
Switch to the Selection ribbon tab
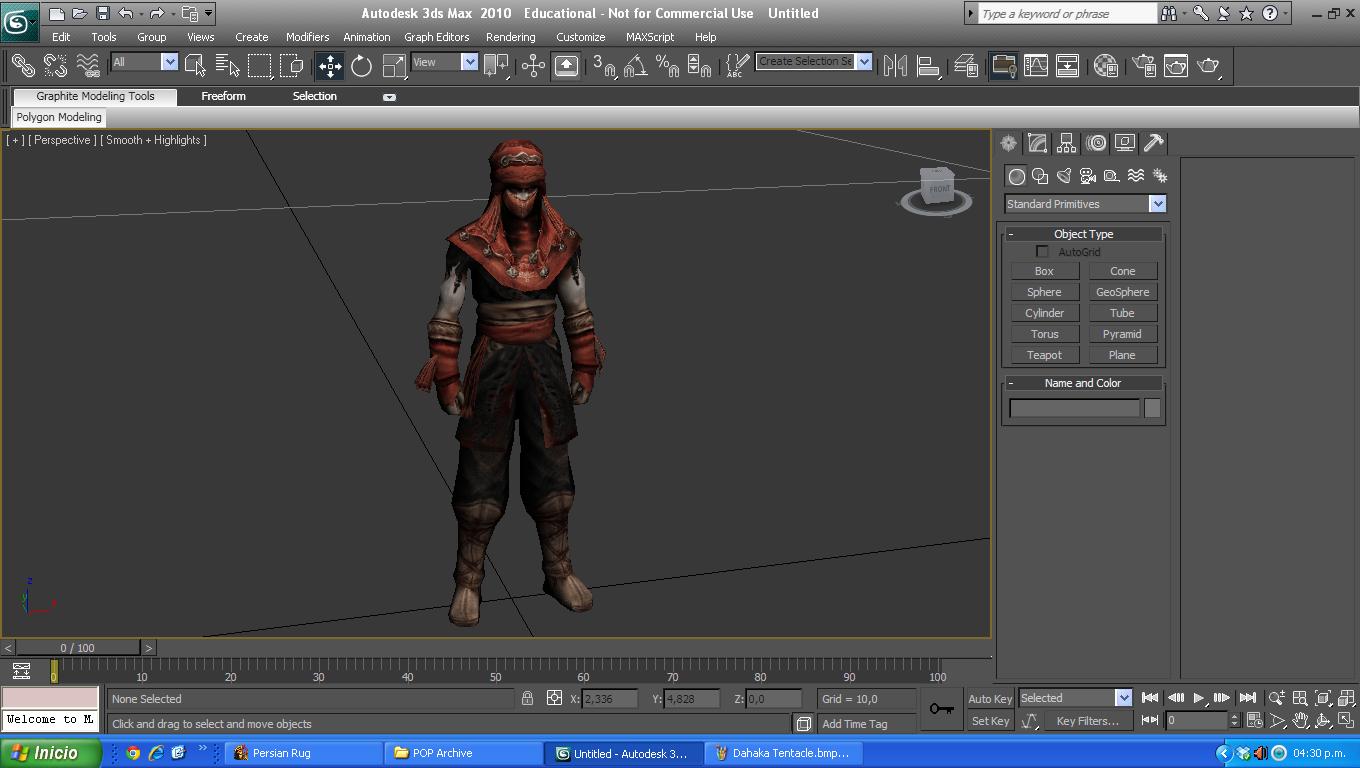pyautogui.click(x=314, y=96)
